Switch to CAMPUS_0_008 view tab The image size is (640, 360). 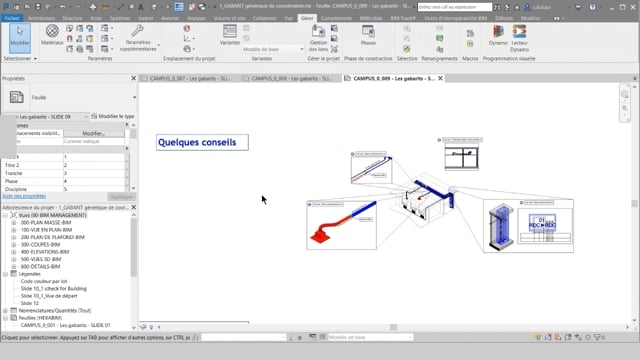pyautogui.click(x=291, y=78)
